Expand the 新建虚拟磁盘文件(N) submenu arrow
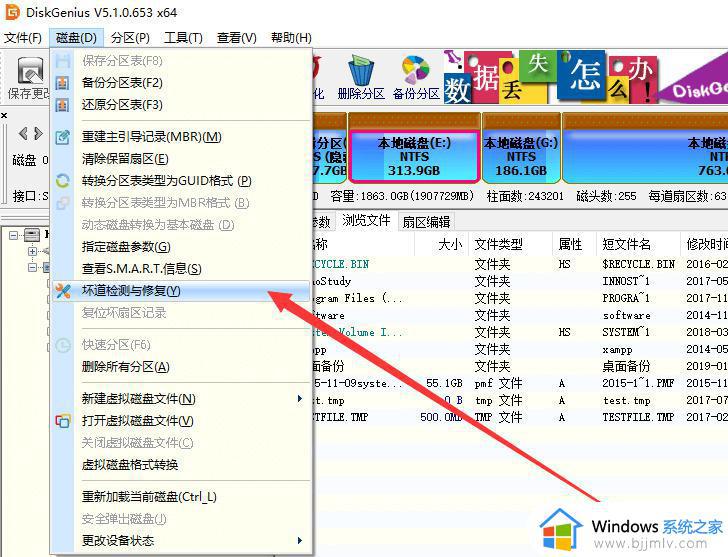 pos(299,399)
